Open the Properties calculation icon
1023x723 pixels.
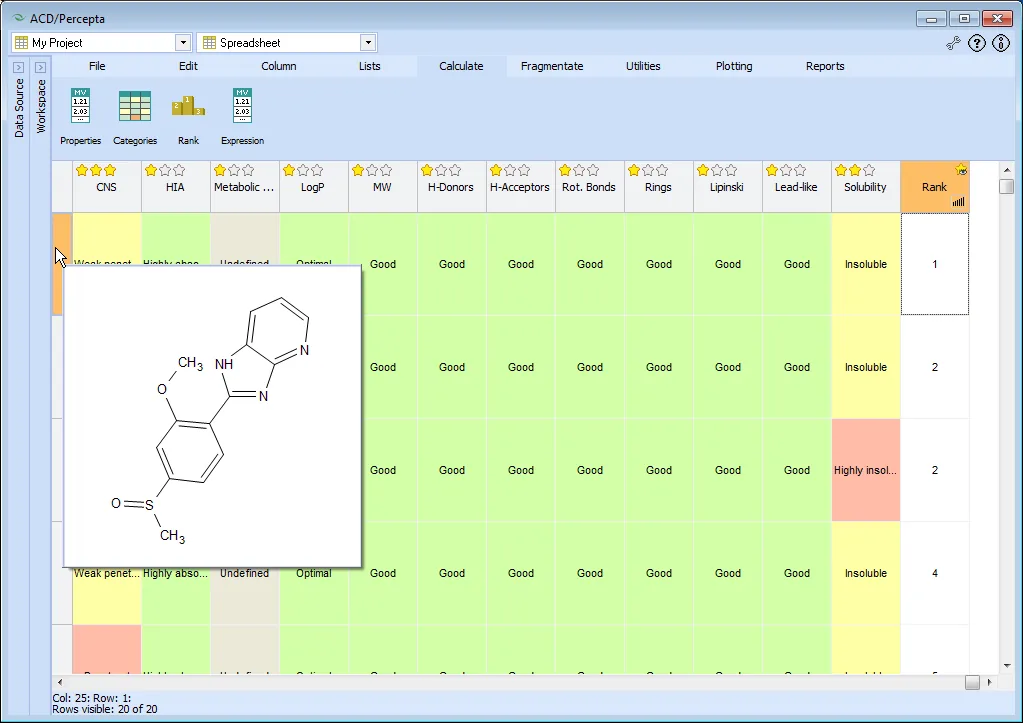pos(80,106)
